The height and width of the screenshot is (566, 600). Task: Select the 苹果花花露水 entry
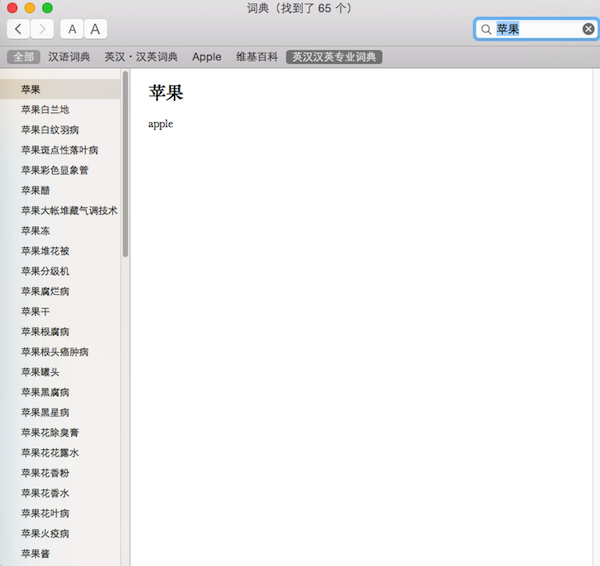tap(60, 453)
